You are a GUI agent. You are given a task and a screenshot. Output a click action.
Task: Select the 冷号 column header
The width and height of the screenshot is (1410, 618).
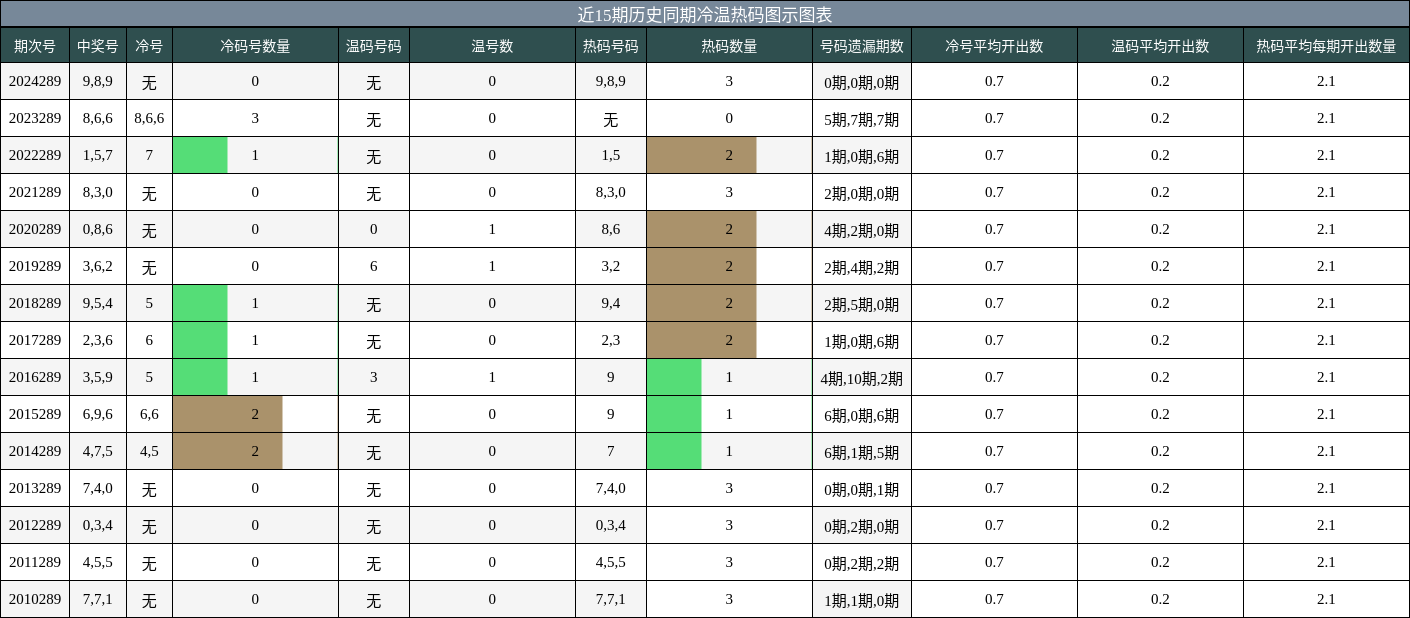click(148, 45)
